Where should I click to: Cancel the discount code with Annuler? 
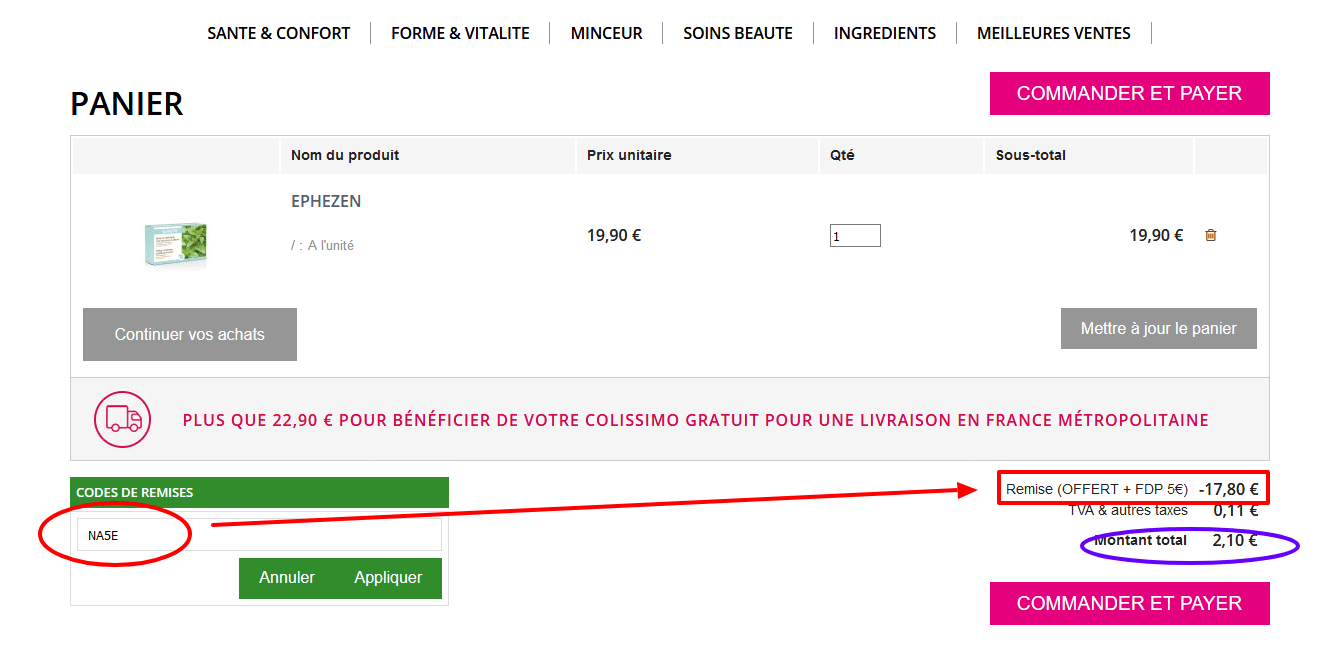click(x=287, y=578)
